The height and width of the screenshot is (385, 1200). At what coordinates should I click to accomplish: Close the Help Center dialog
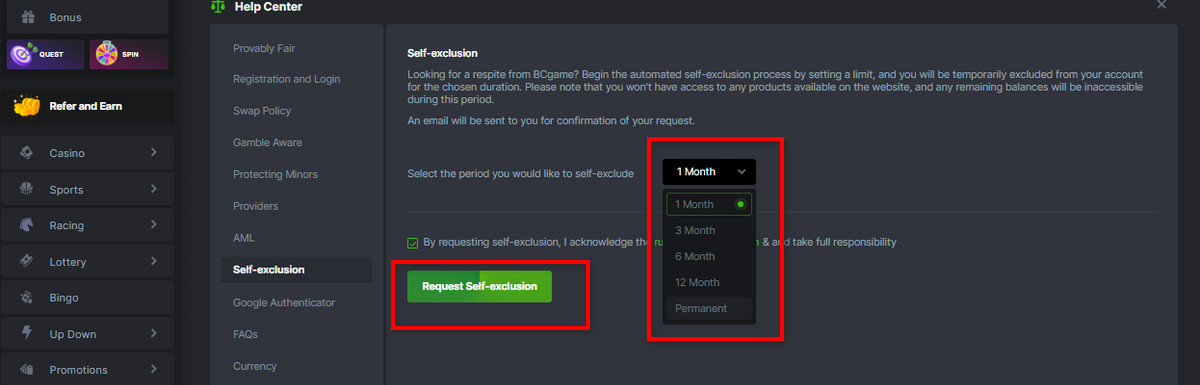(1161, 5)
